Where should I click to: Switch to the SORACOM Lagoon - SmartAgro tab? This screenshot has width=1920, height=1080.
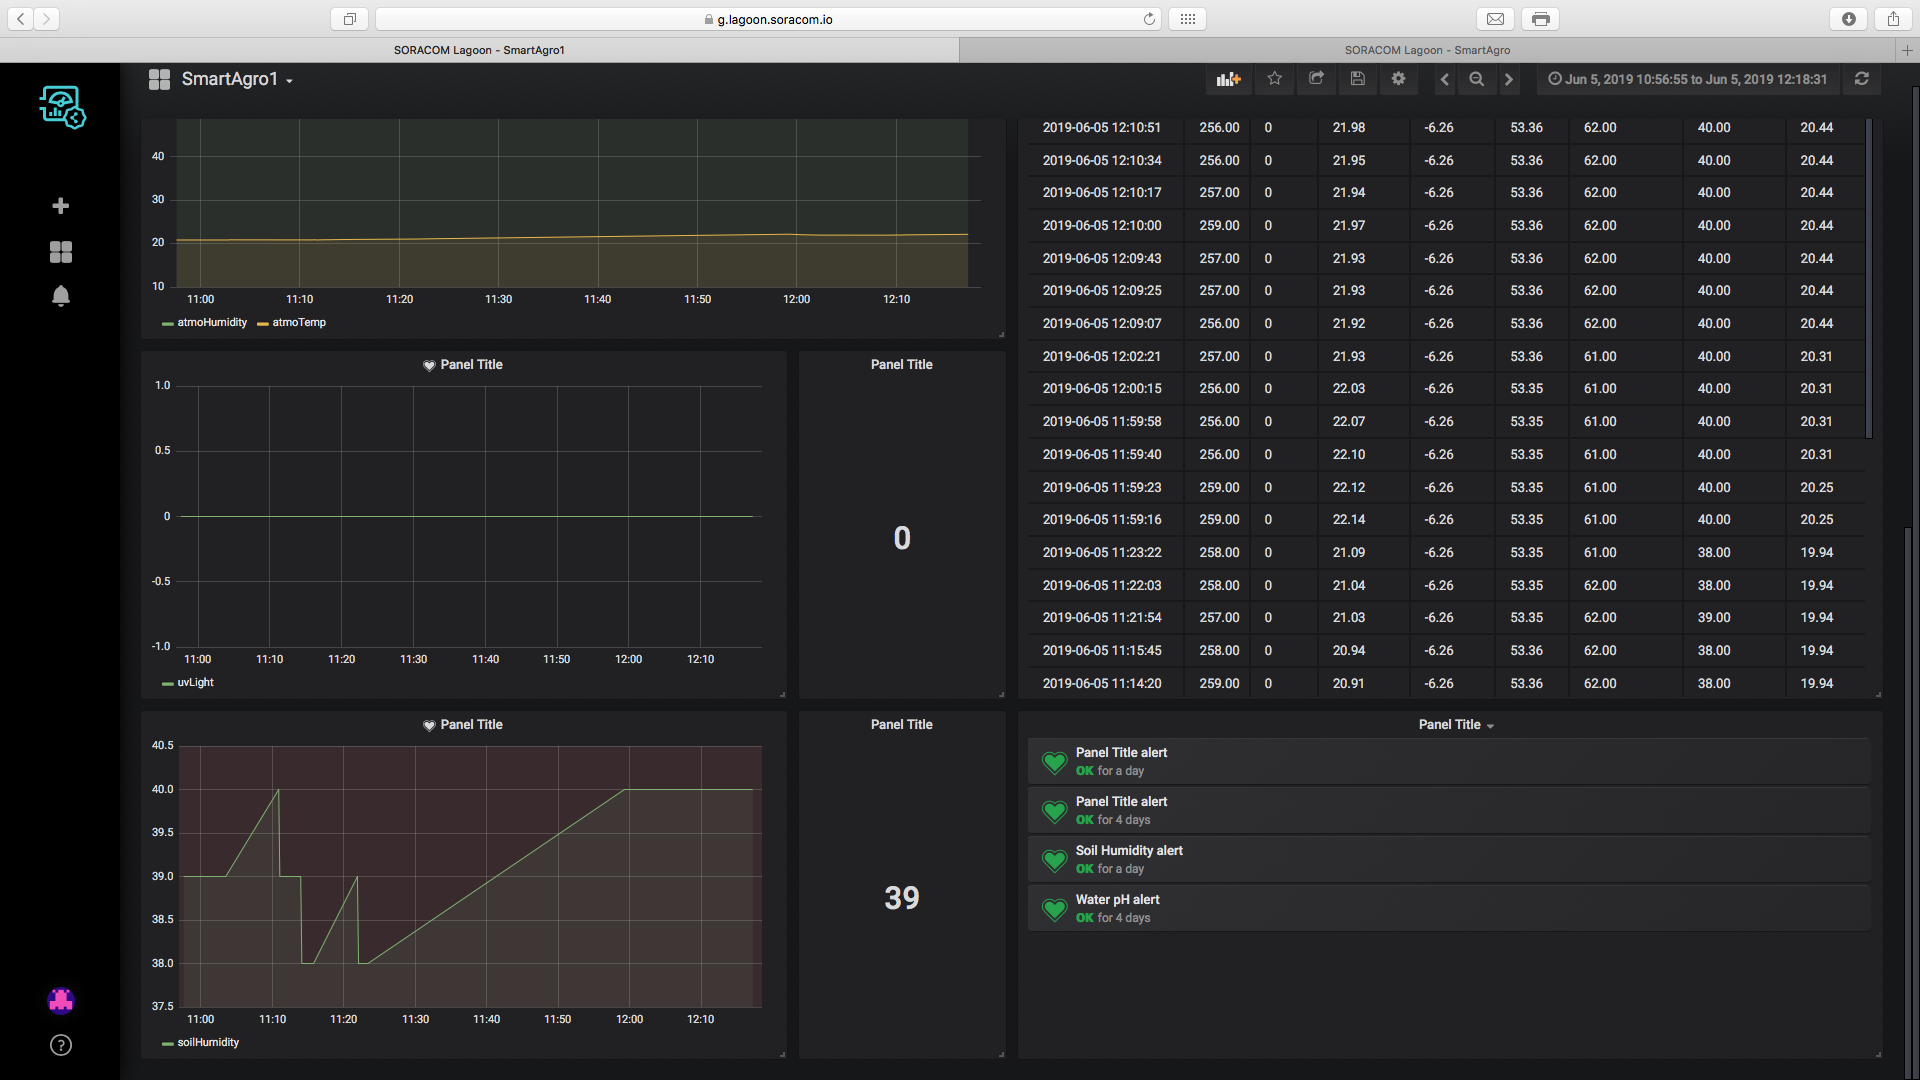[1427, 50]
